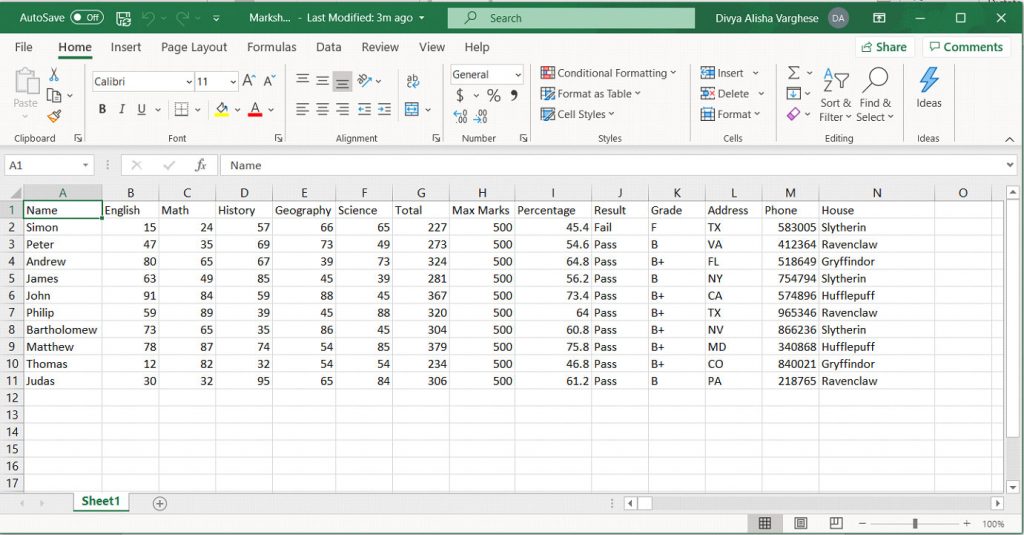Expand the Calibri font name dropdown
This screenshot has width=1024, height=535.
pyautogui.click(x=189, y=82)
